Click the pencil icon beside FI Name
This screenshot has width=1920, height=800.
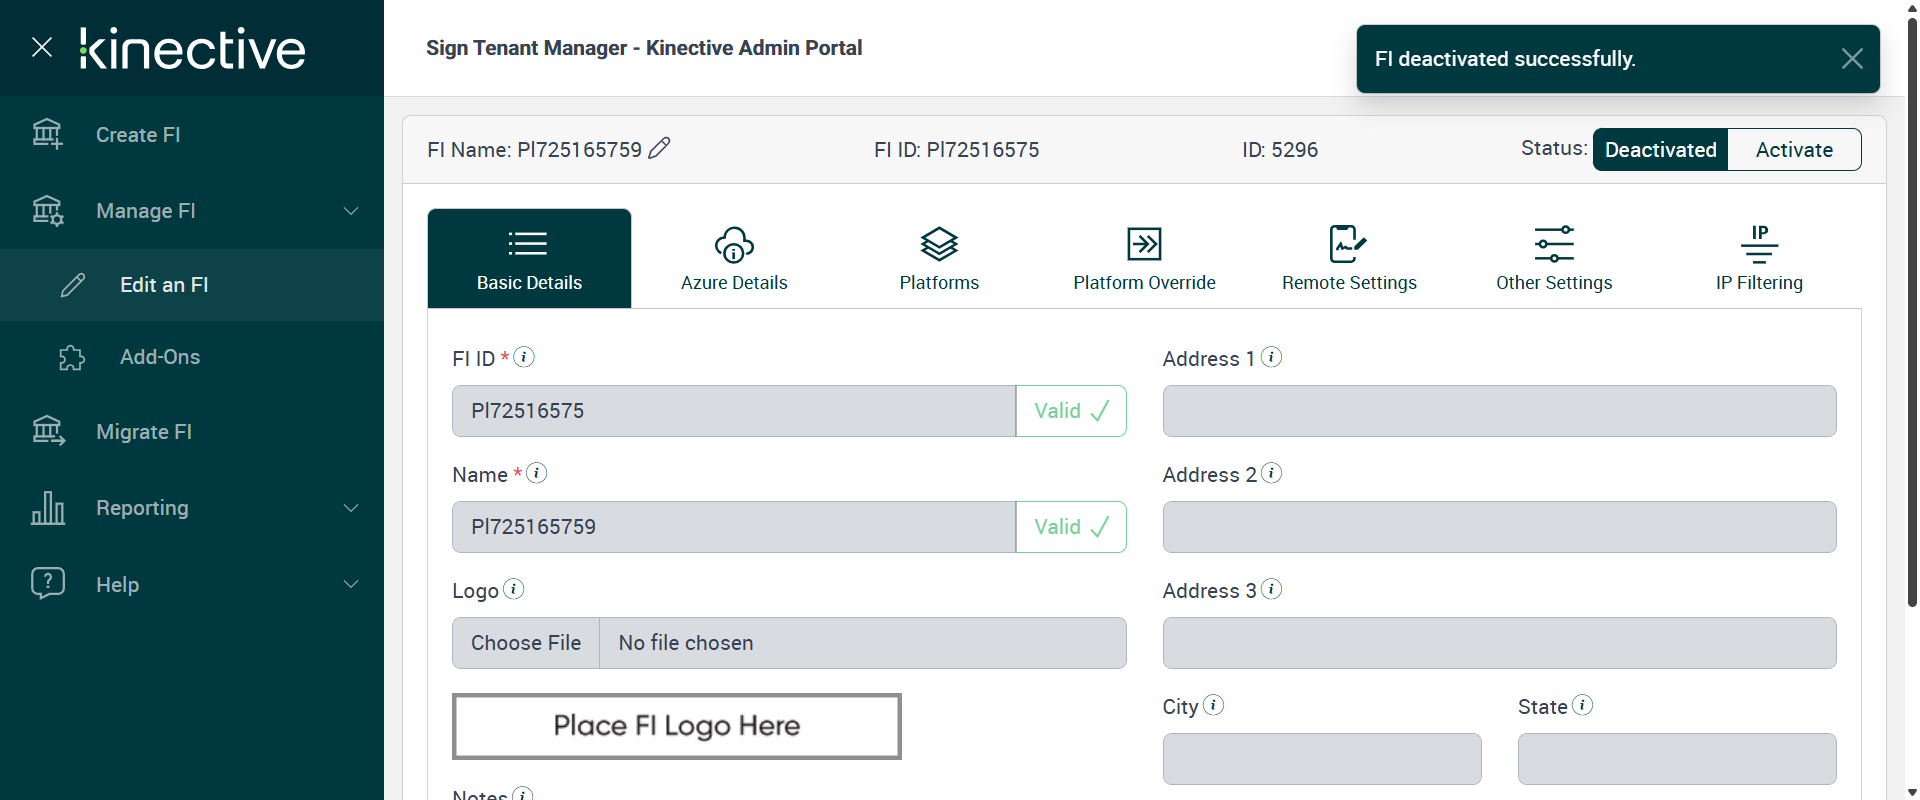pos(659,148)
